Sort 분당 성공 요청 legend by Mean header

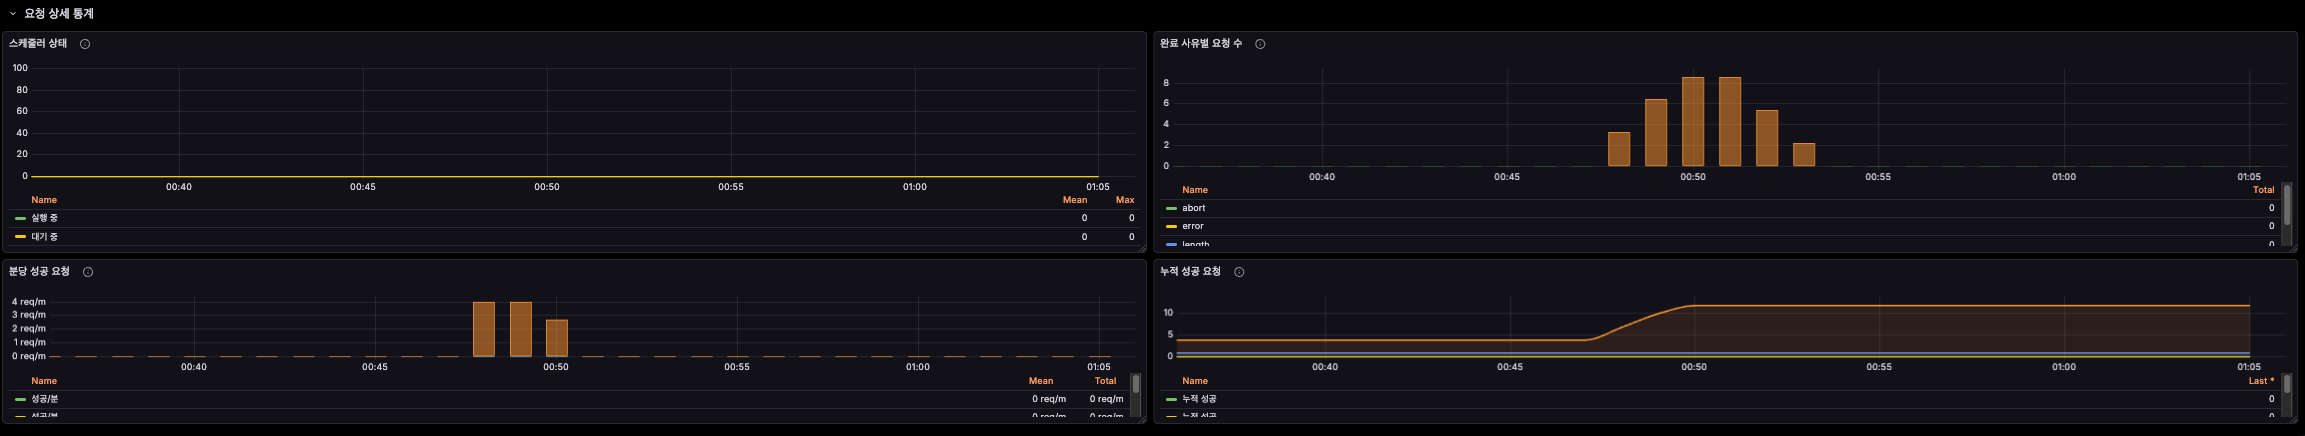pyautogui.click(x=1041, y=381)
